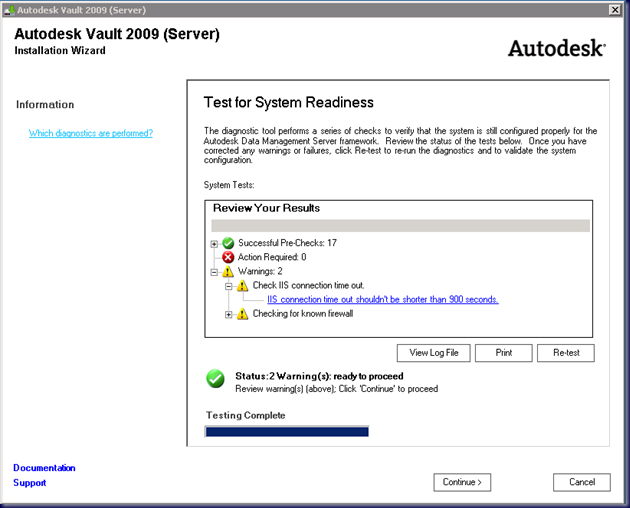Expand the Successful Pre-Checks node

click(214, 244)
